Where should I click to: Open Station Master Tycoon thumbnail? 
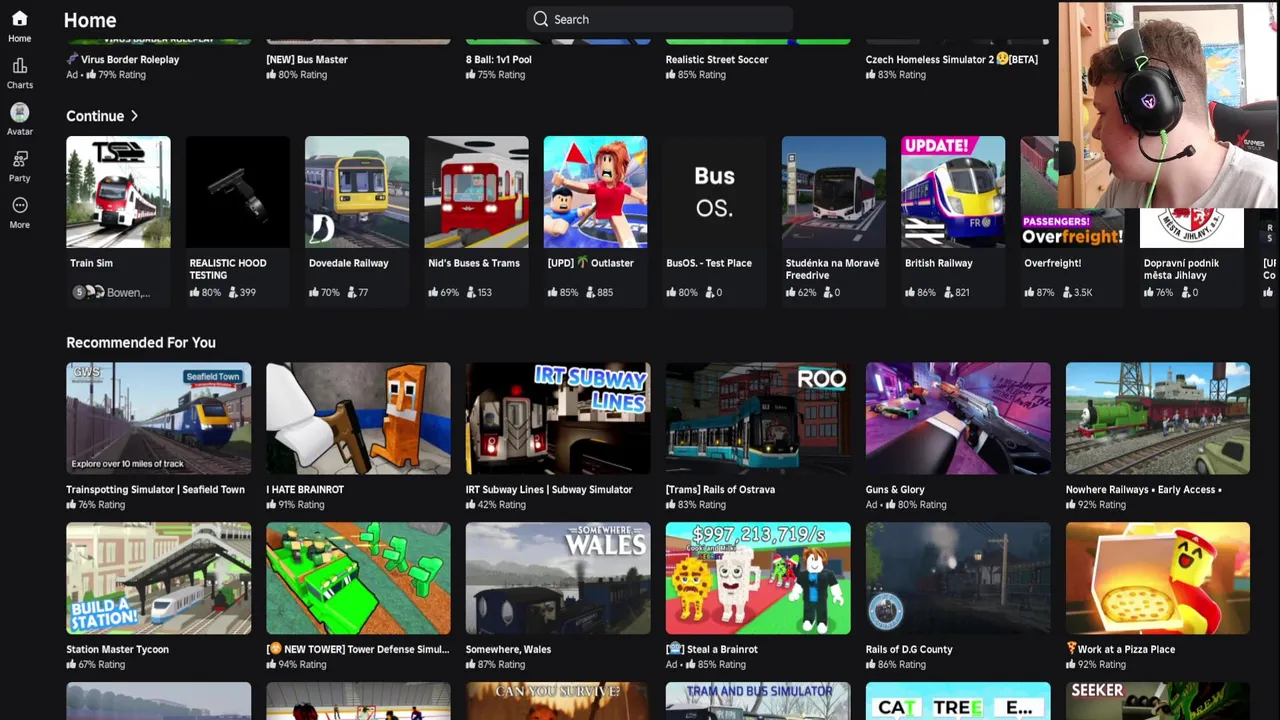159,578
